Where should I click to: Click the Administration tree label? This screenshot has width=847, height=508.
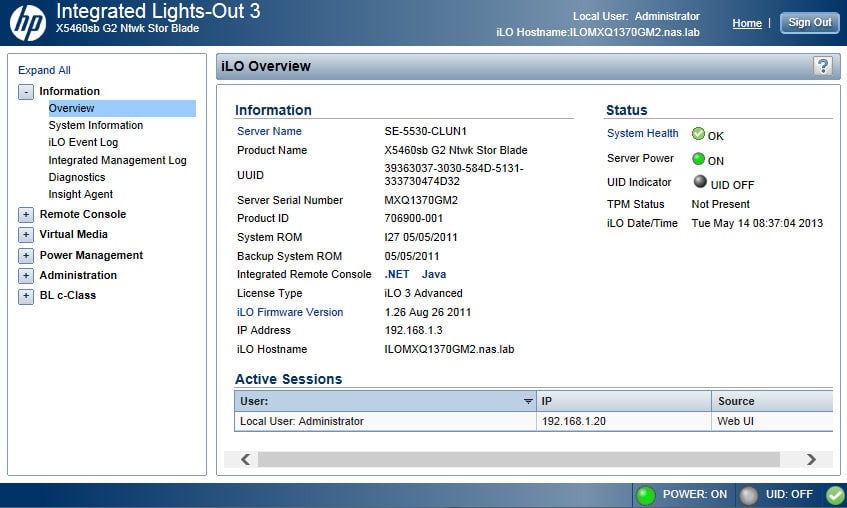[x=78, y=276]
